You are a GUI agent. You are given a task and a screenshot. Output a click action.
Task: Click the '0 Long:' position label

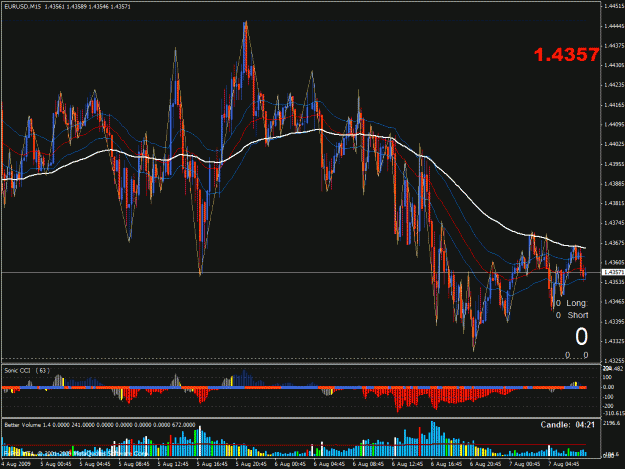tap(572, 303)
